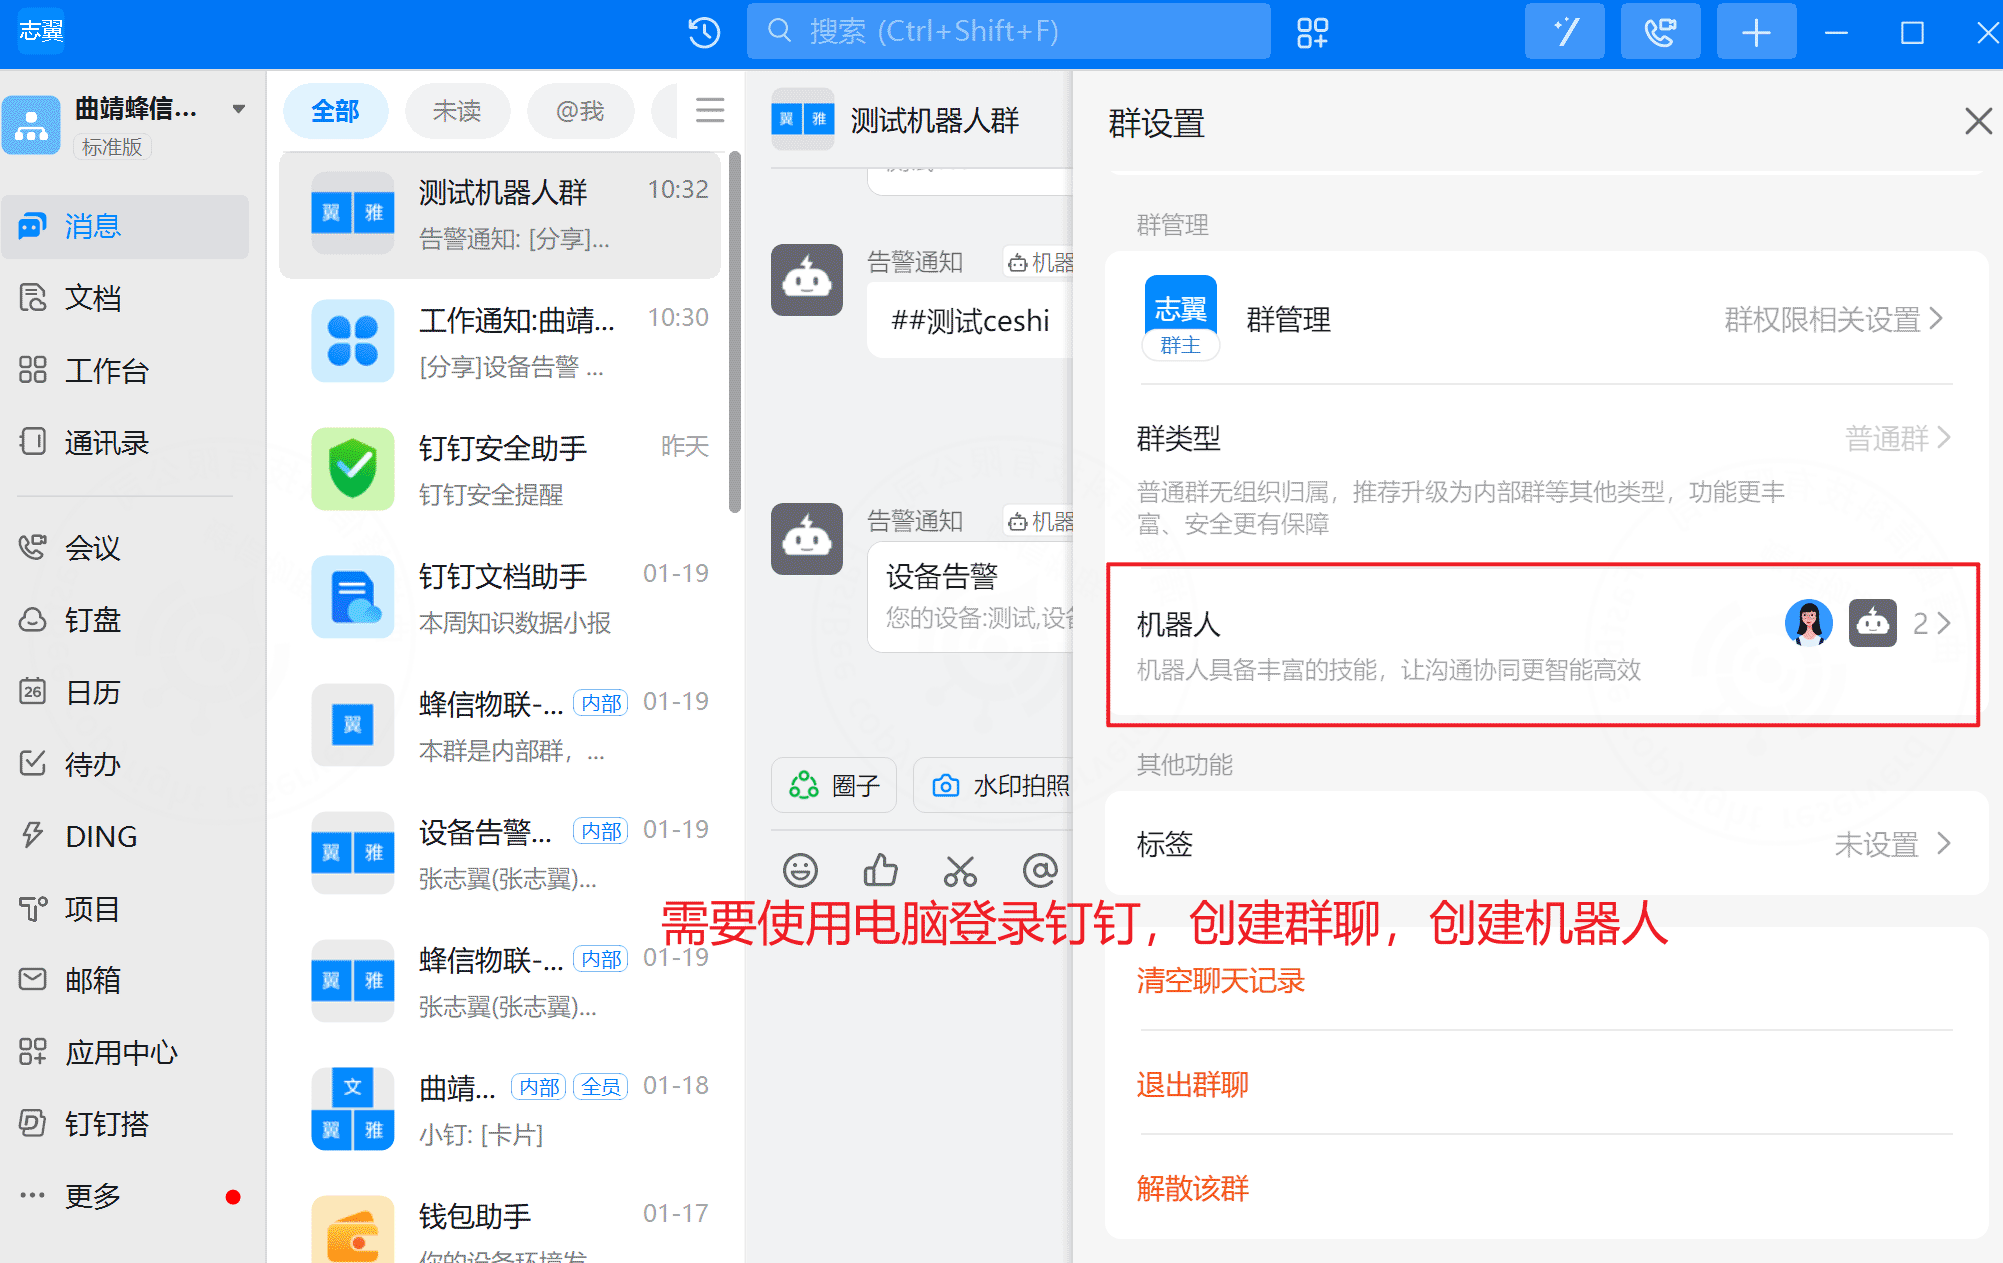Close the 群设置 panel
Viewport: 2003px width, 1263px height.
point(1978,122)
